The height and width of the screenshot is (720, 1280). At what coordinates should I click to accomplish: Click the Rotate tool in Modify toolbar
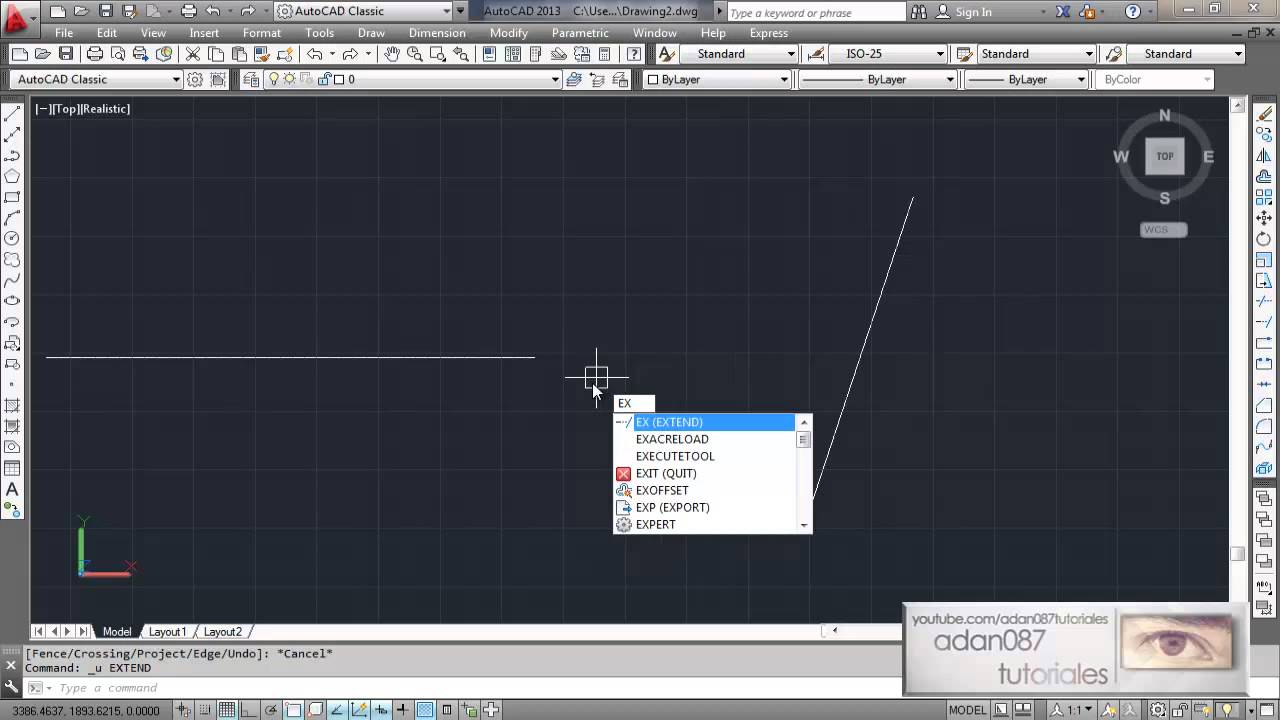pyautogui.click(x=1264, y=239)
